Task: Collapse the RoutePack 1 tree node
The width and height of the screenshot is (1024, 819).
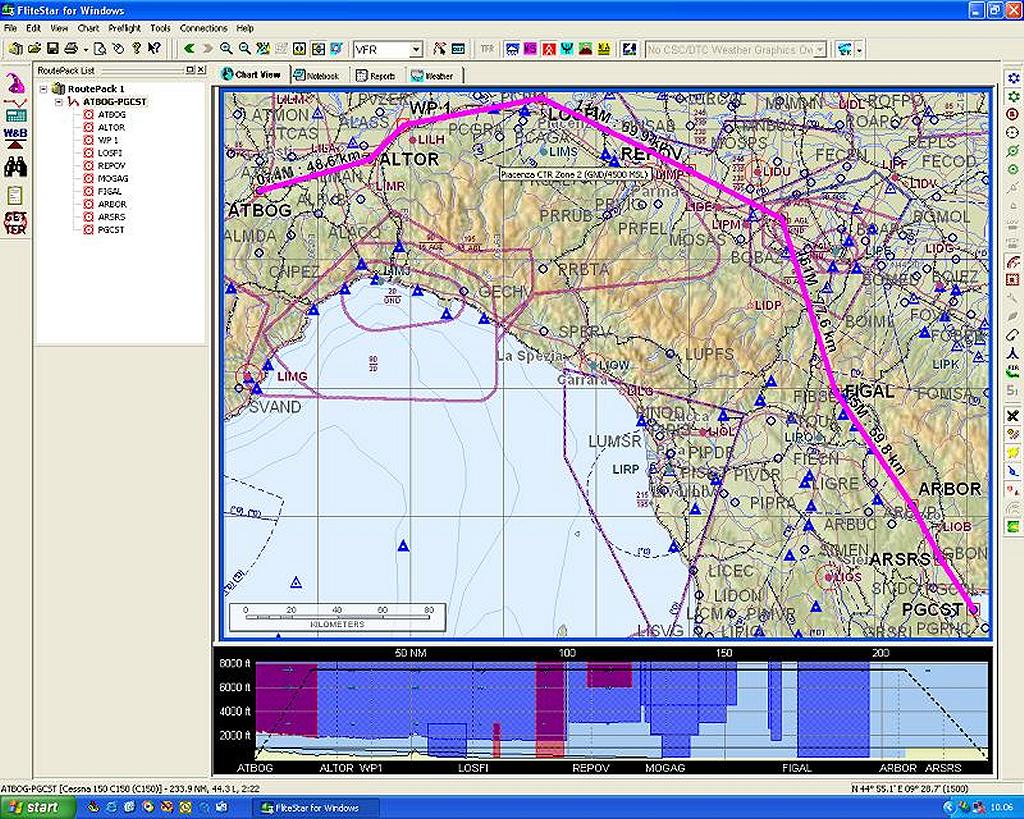Action: pos(44,89)
